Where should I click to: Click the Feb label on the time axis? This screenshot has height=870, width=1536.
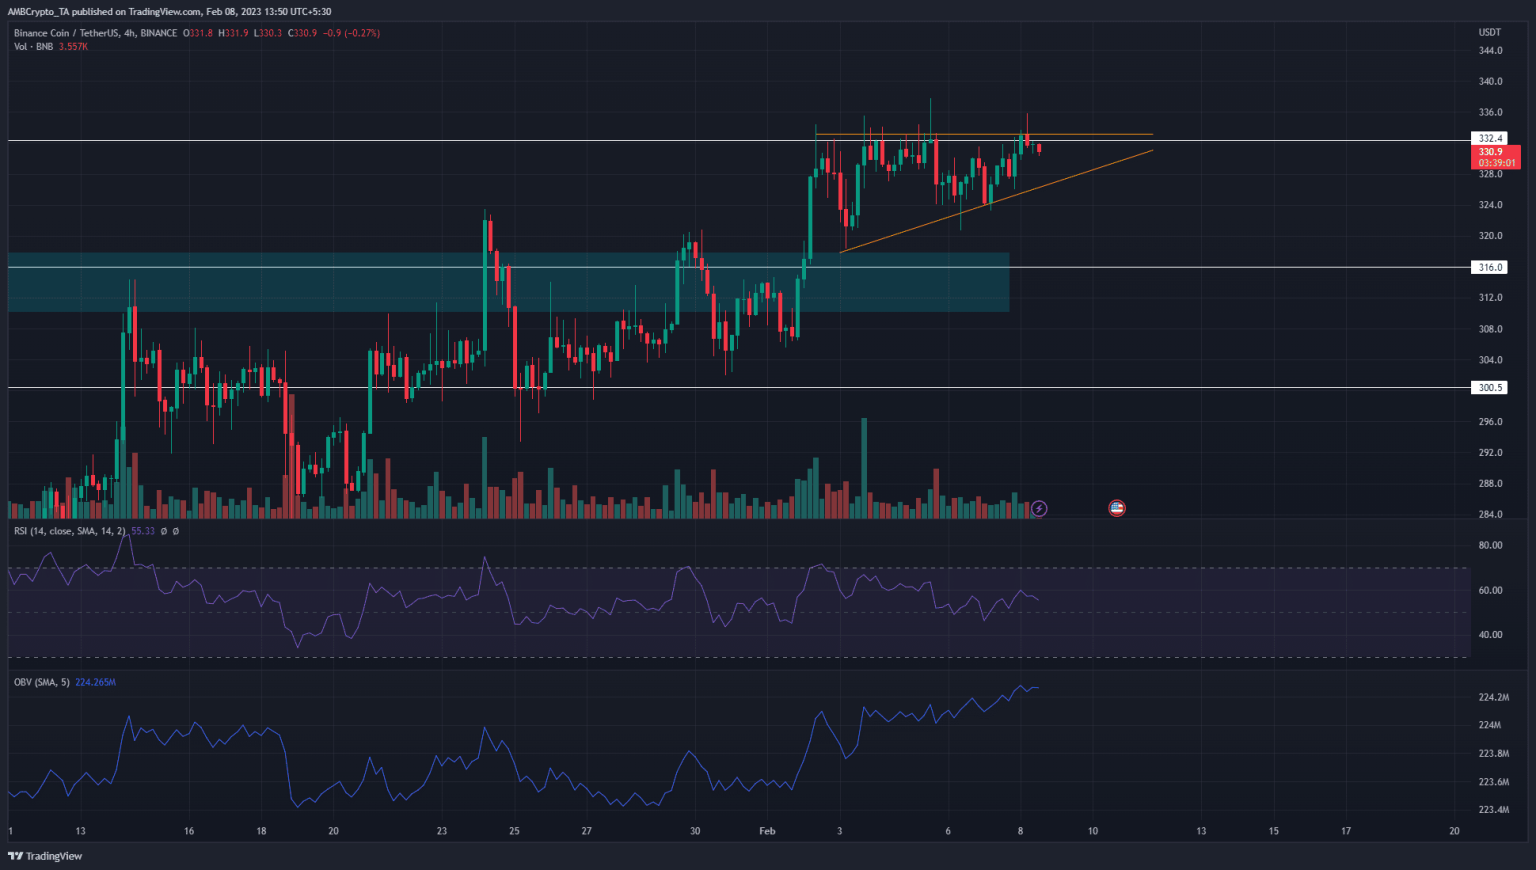click(x=767, y=831)
